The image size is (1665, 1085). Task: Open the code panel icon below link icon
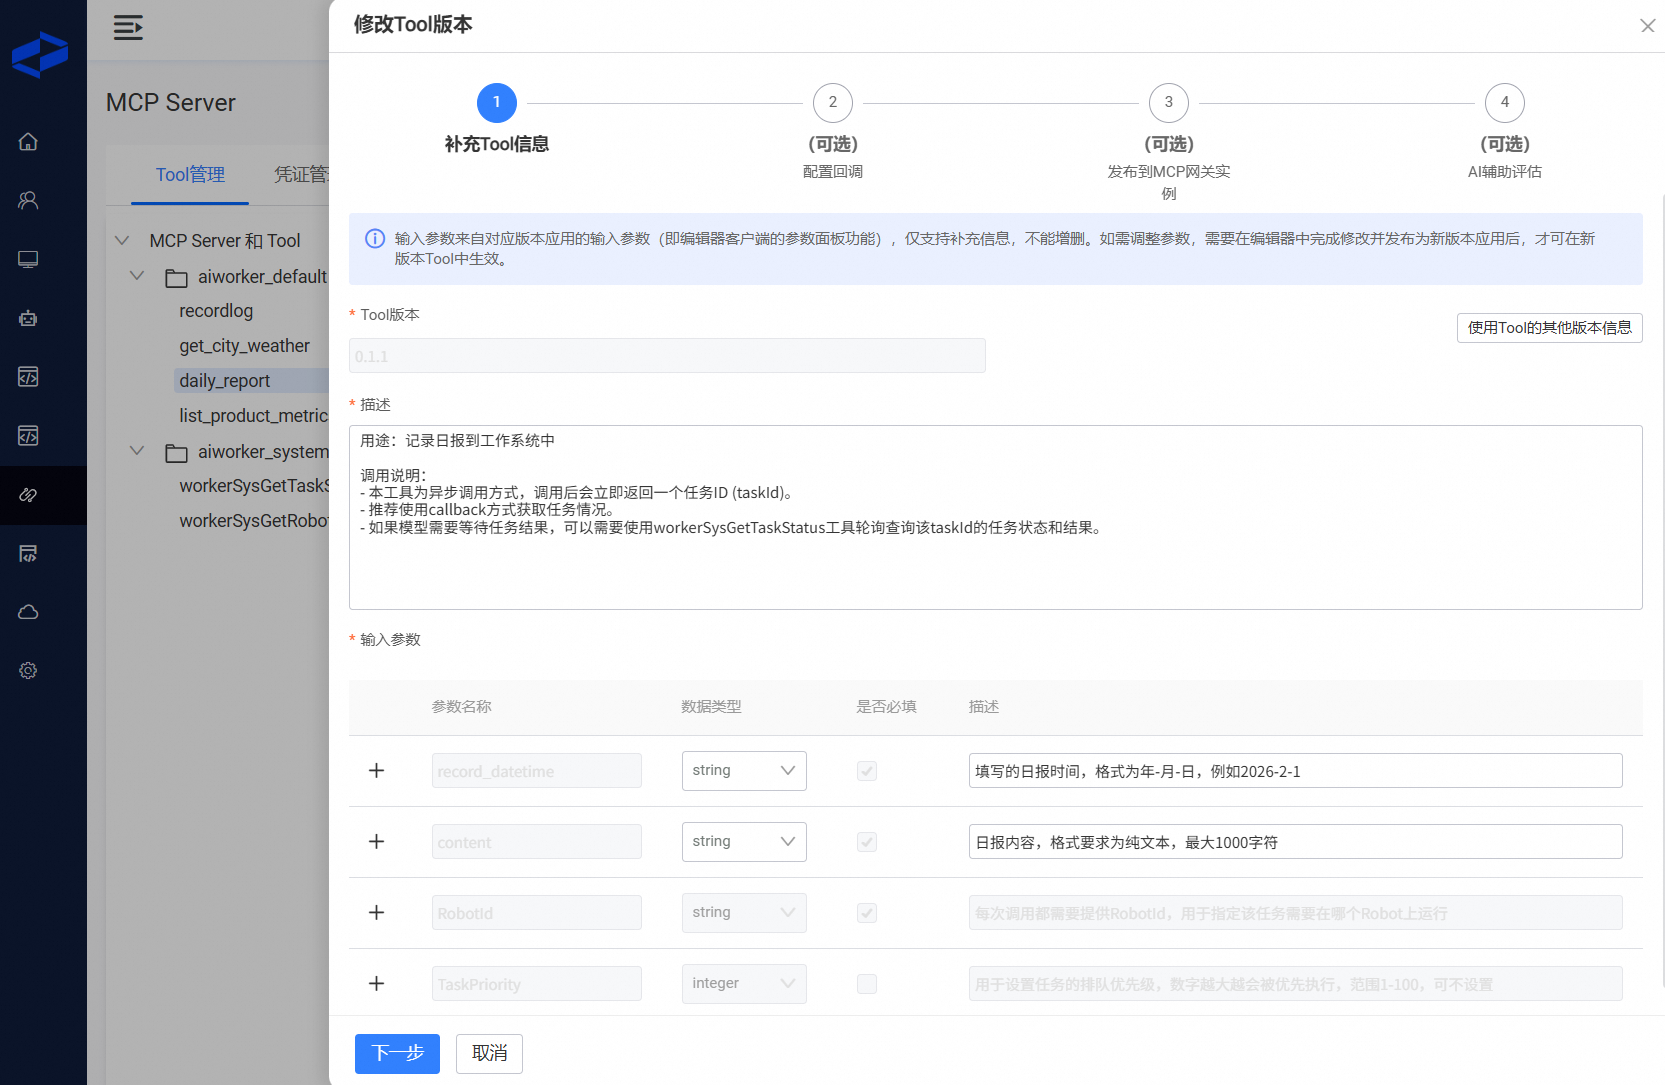click(28, 554)
